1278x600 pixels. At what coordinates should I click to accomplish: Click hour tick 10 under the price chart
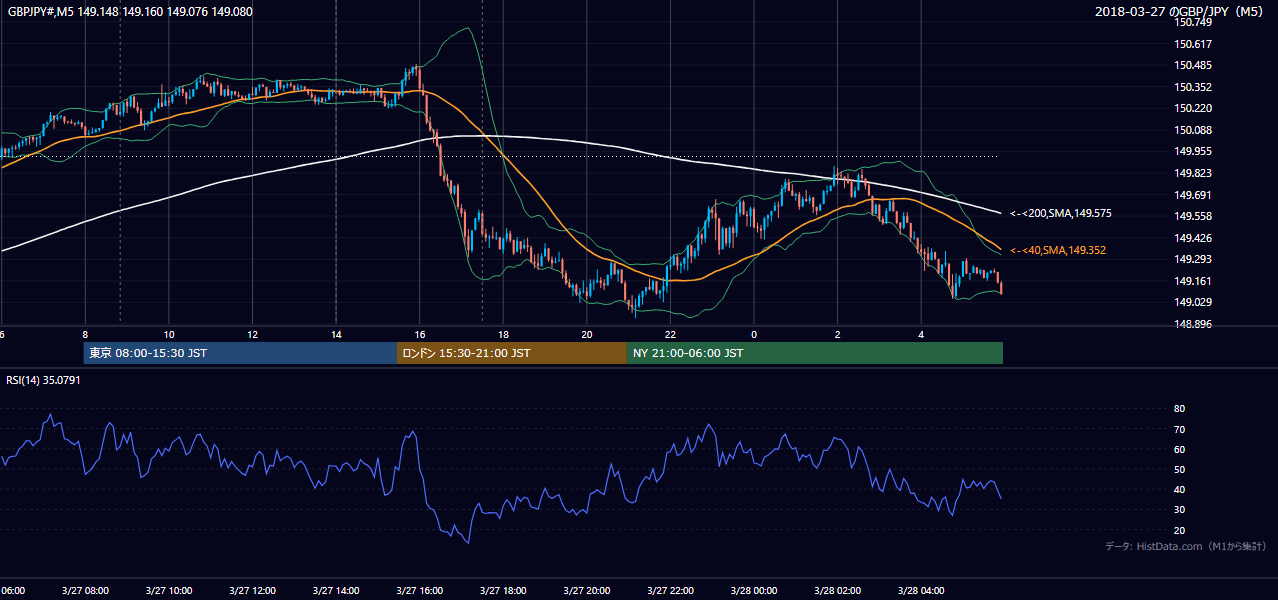point(169,335)
